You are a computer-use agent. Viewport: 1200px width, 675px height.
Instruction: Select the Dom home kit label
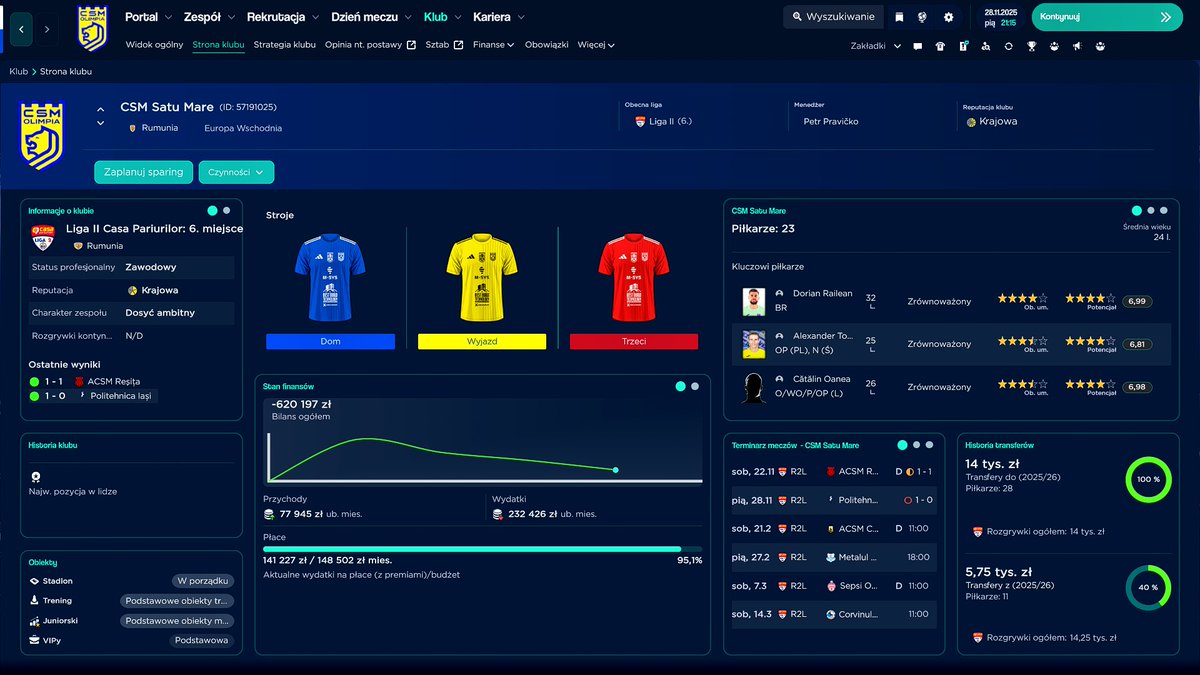point(330,341)
